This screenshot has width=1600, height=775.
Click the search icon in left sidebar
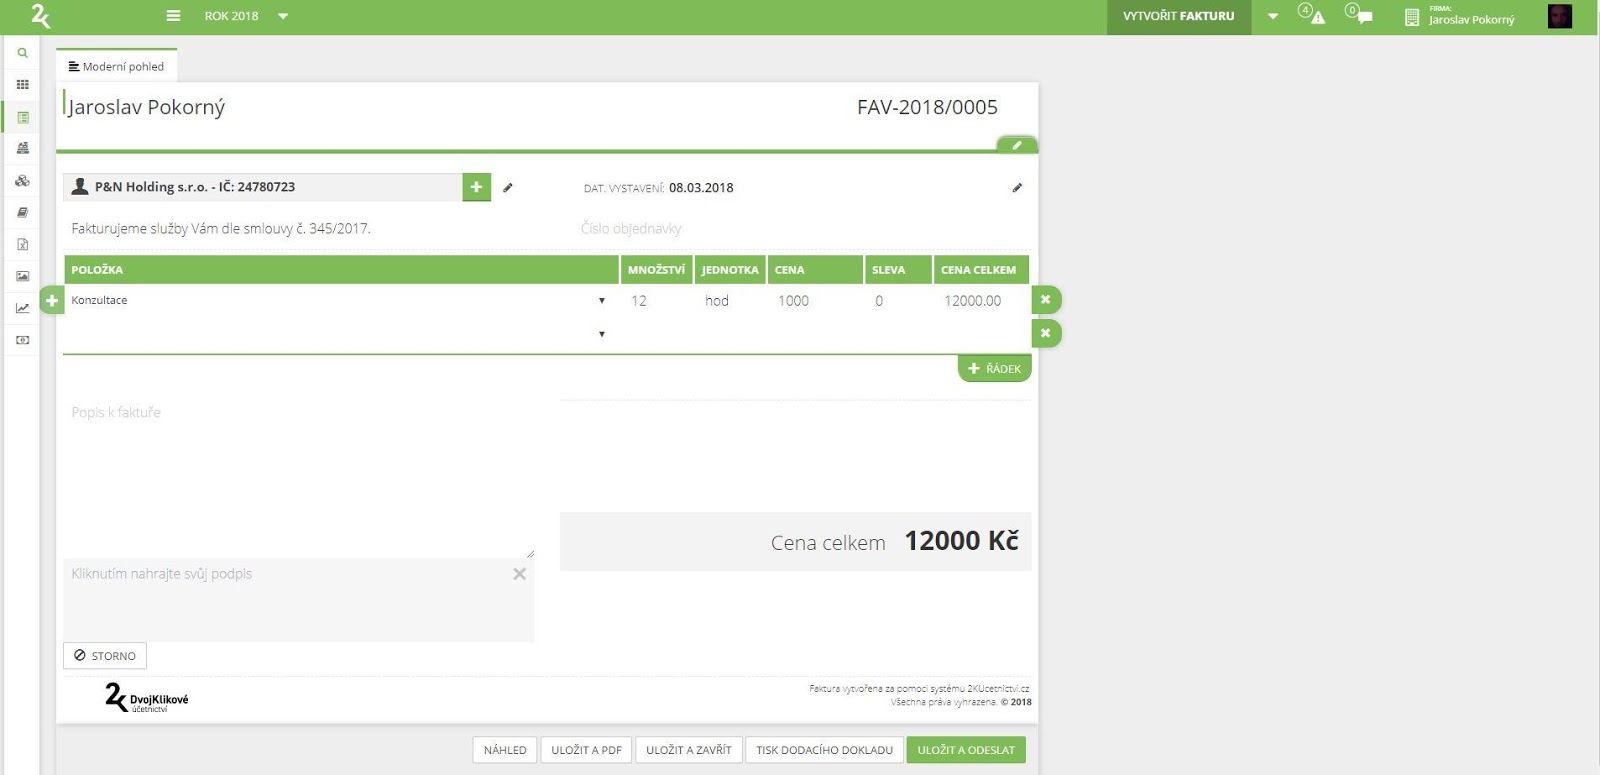click(x=22, y=53)
